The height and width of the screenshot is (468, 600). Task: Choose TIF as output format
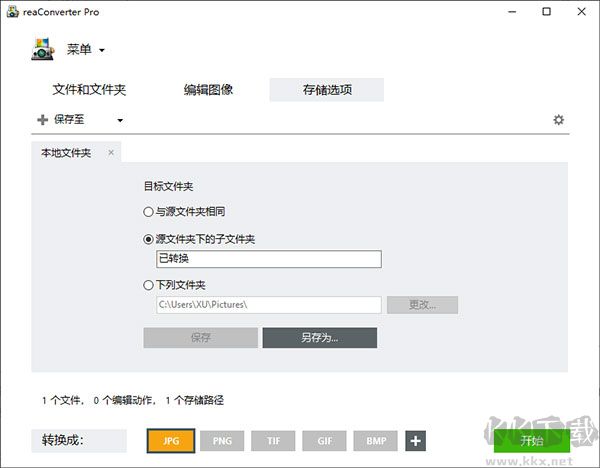pos(273,441)
